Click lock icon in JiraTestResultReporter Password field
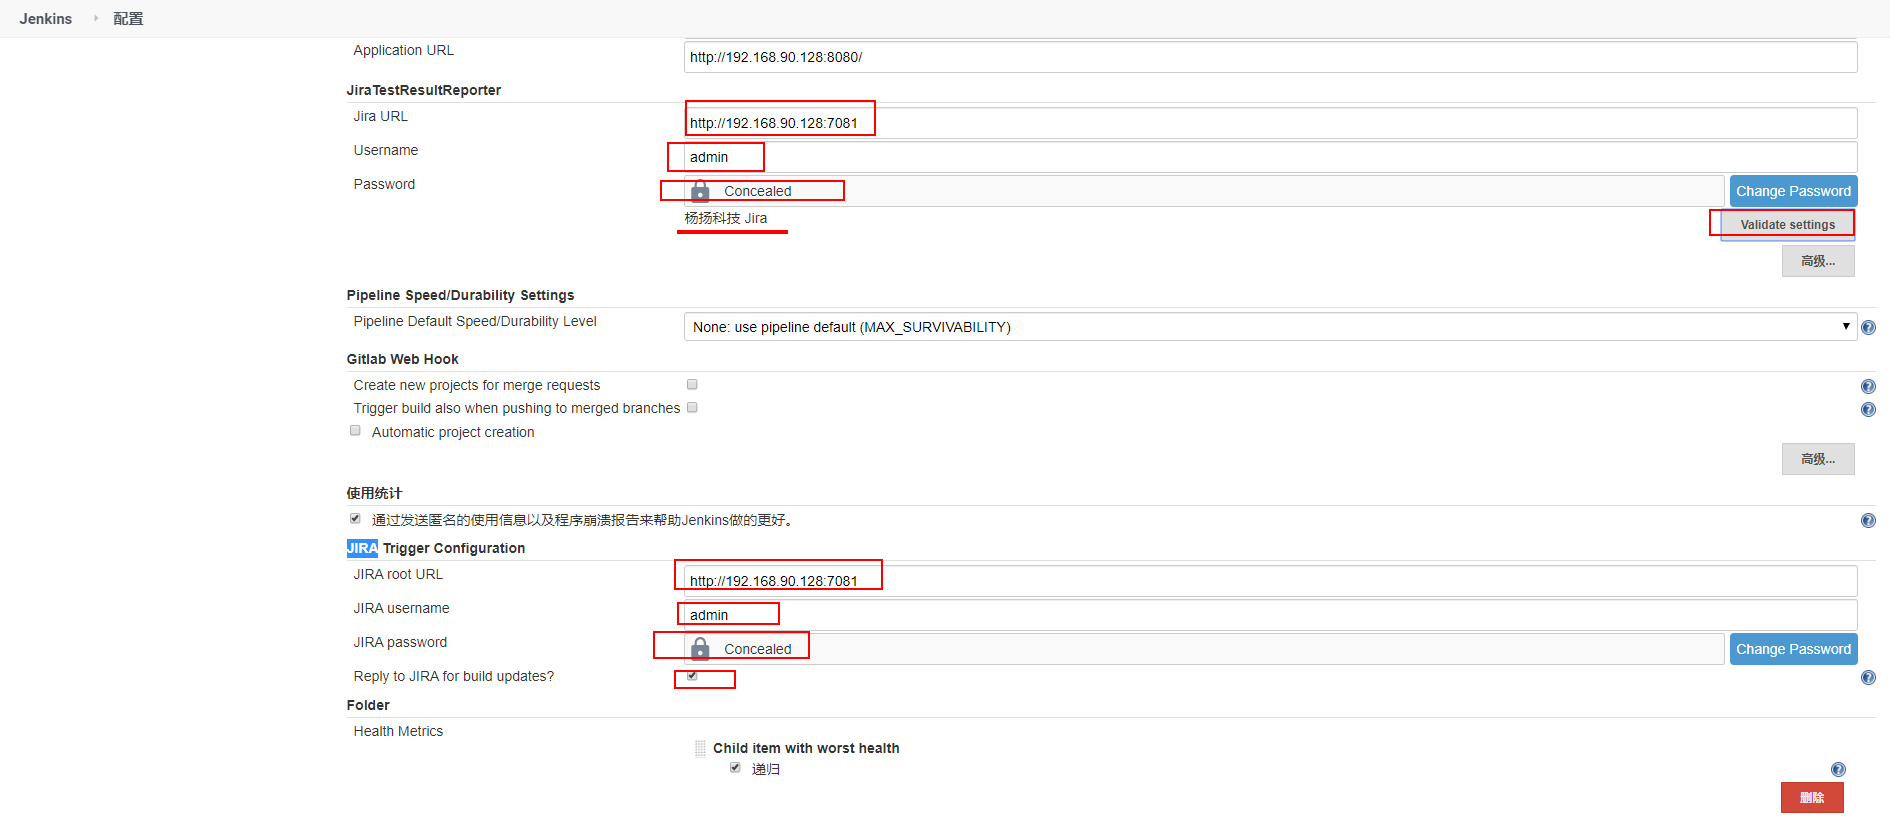This screenshot has width=1890, height=833. [700, 190]
